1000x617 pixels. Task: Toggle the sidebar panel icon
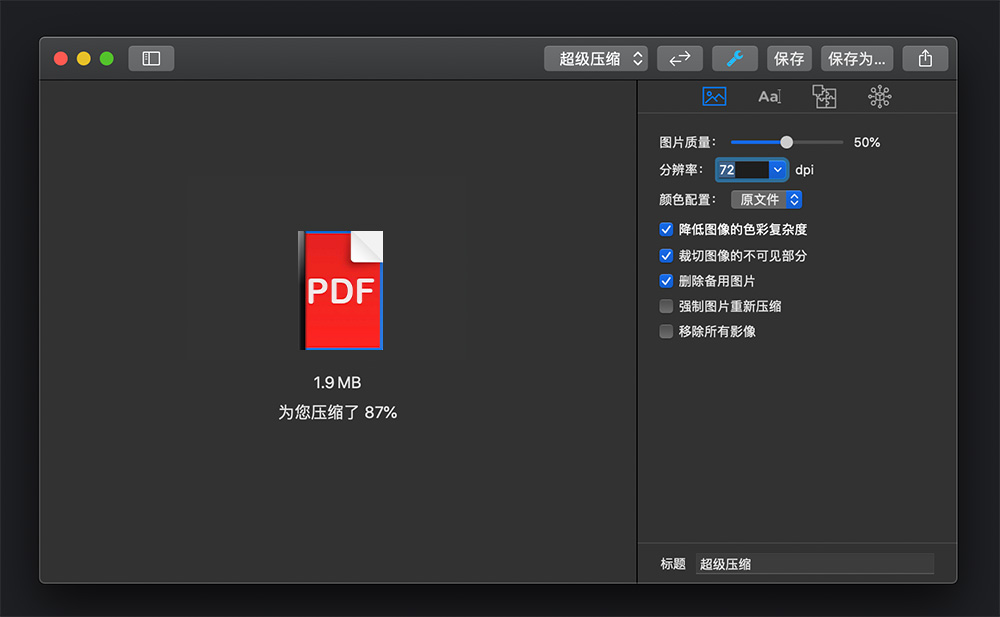(x=151, y=59)
